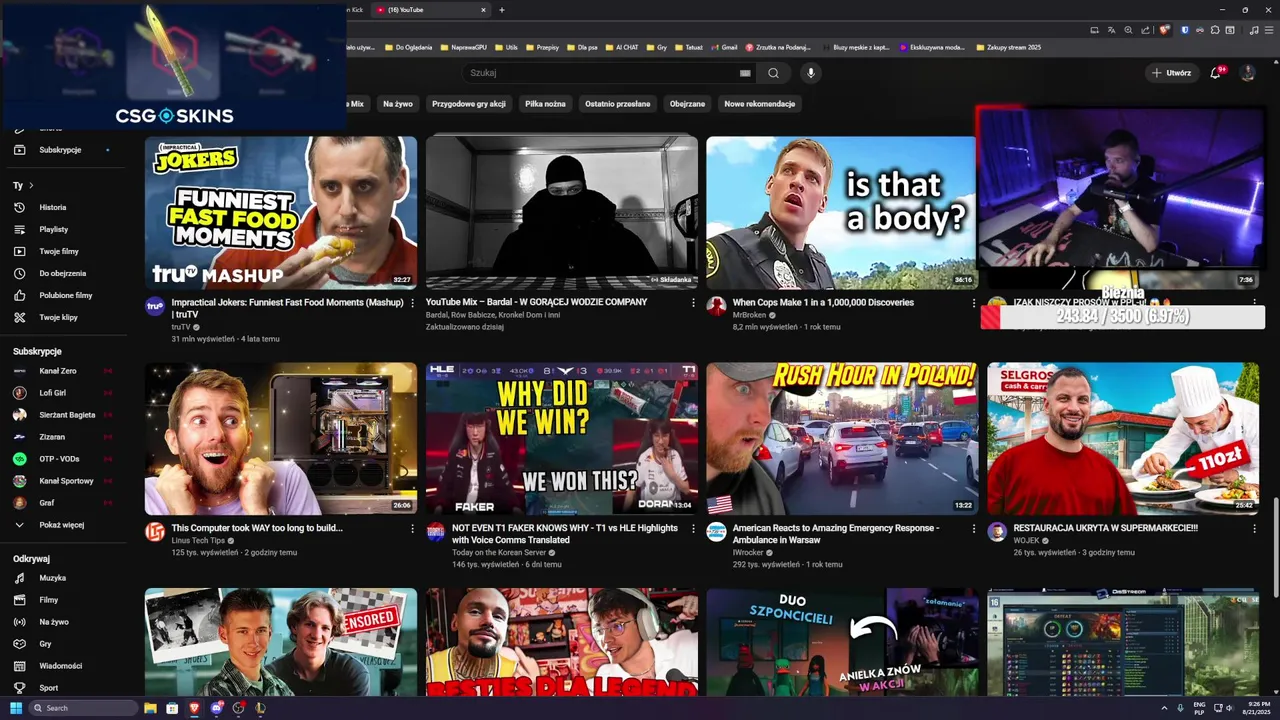
Task: Open the Sierżant Bagieta subscription
Action: [67, 415]
